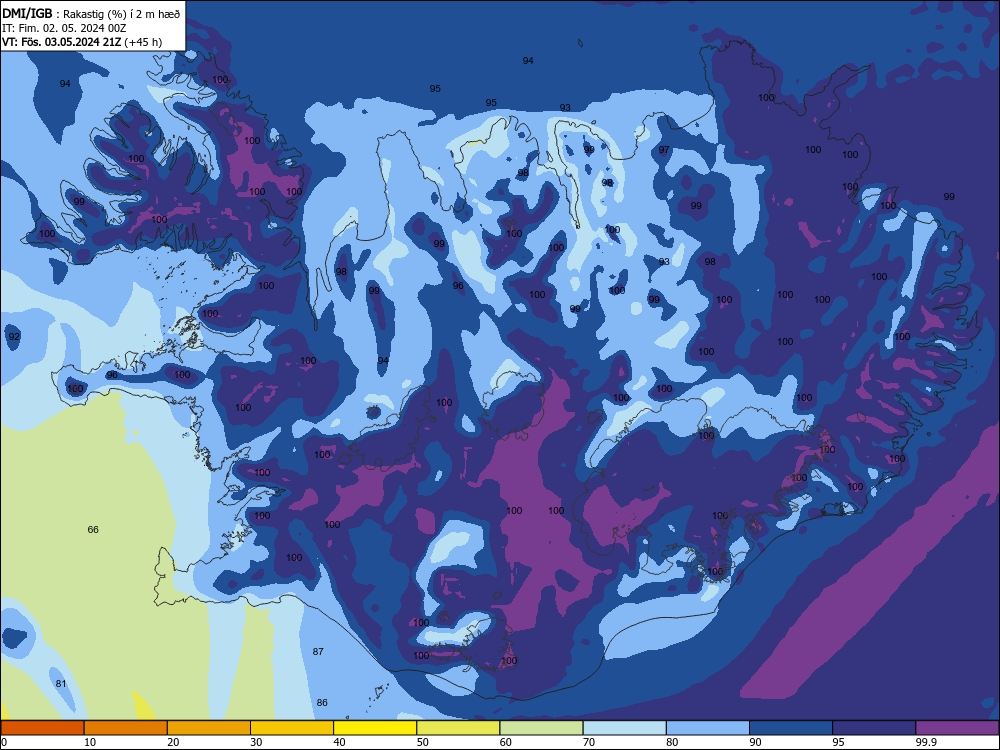Click the '20' tick label under the color bar

173,742
